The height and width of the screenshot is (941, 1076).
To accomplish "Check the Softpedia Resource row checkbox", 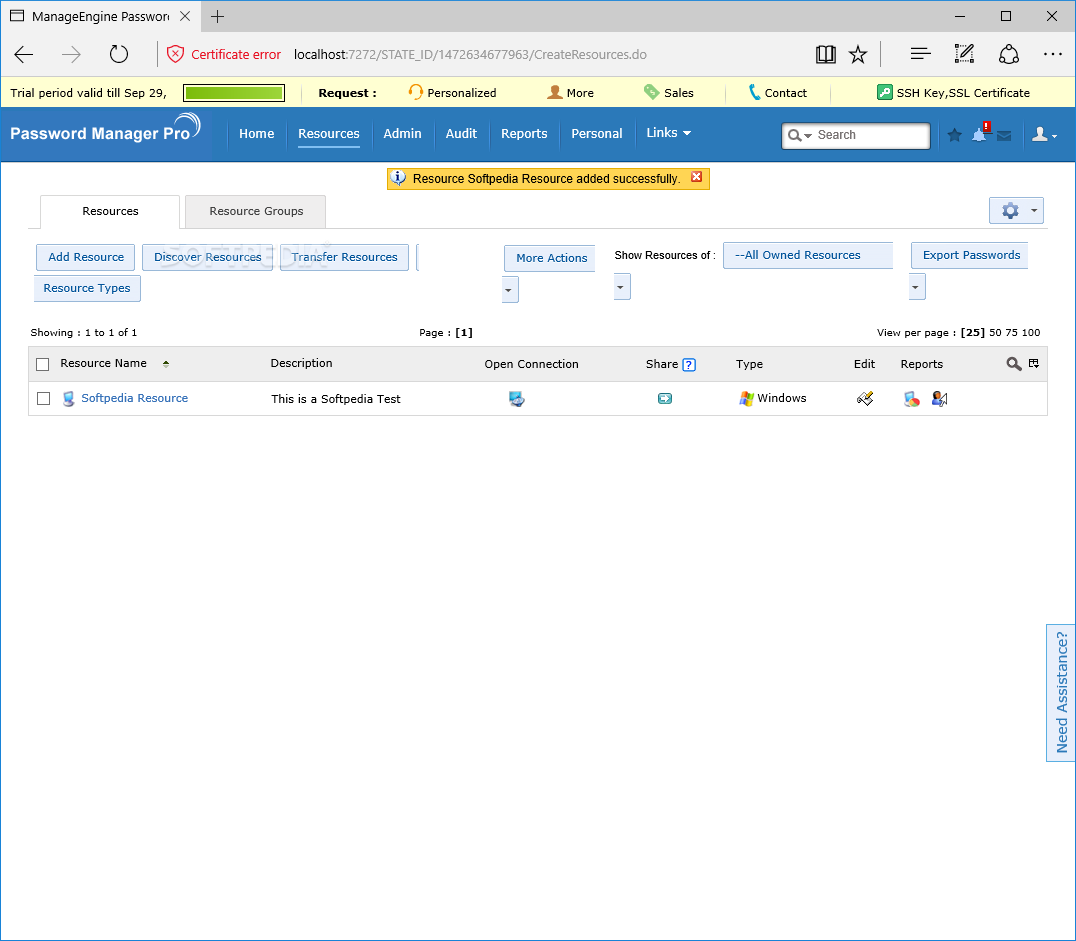I will coord(43,399).
